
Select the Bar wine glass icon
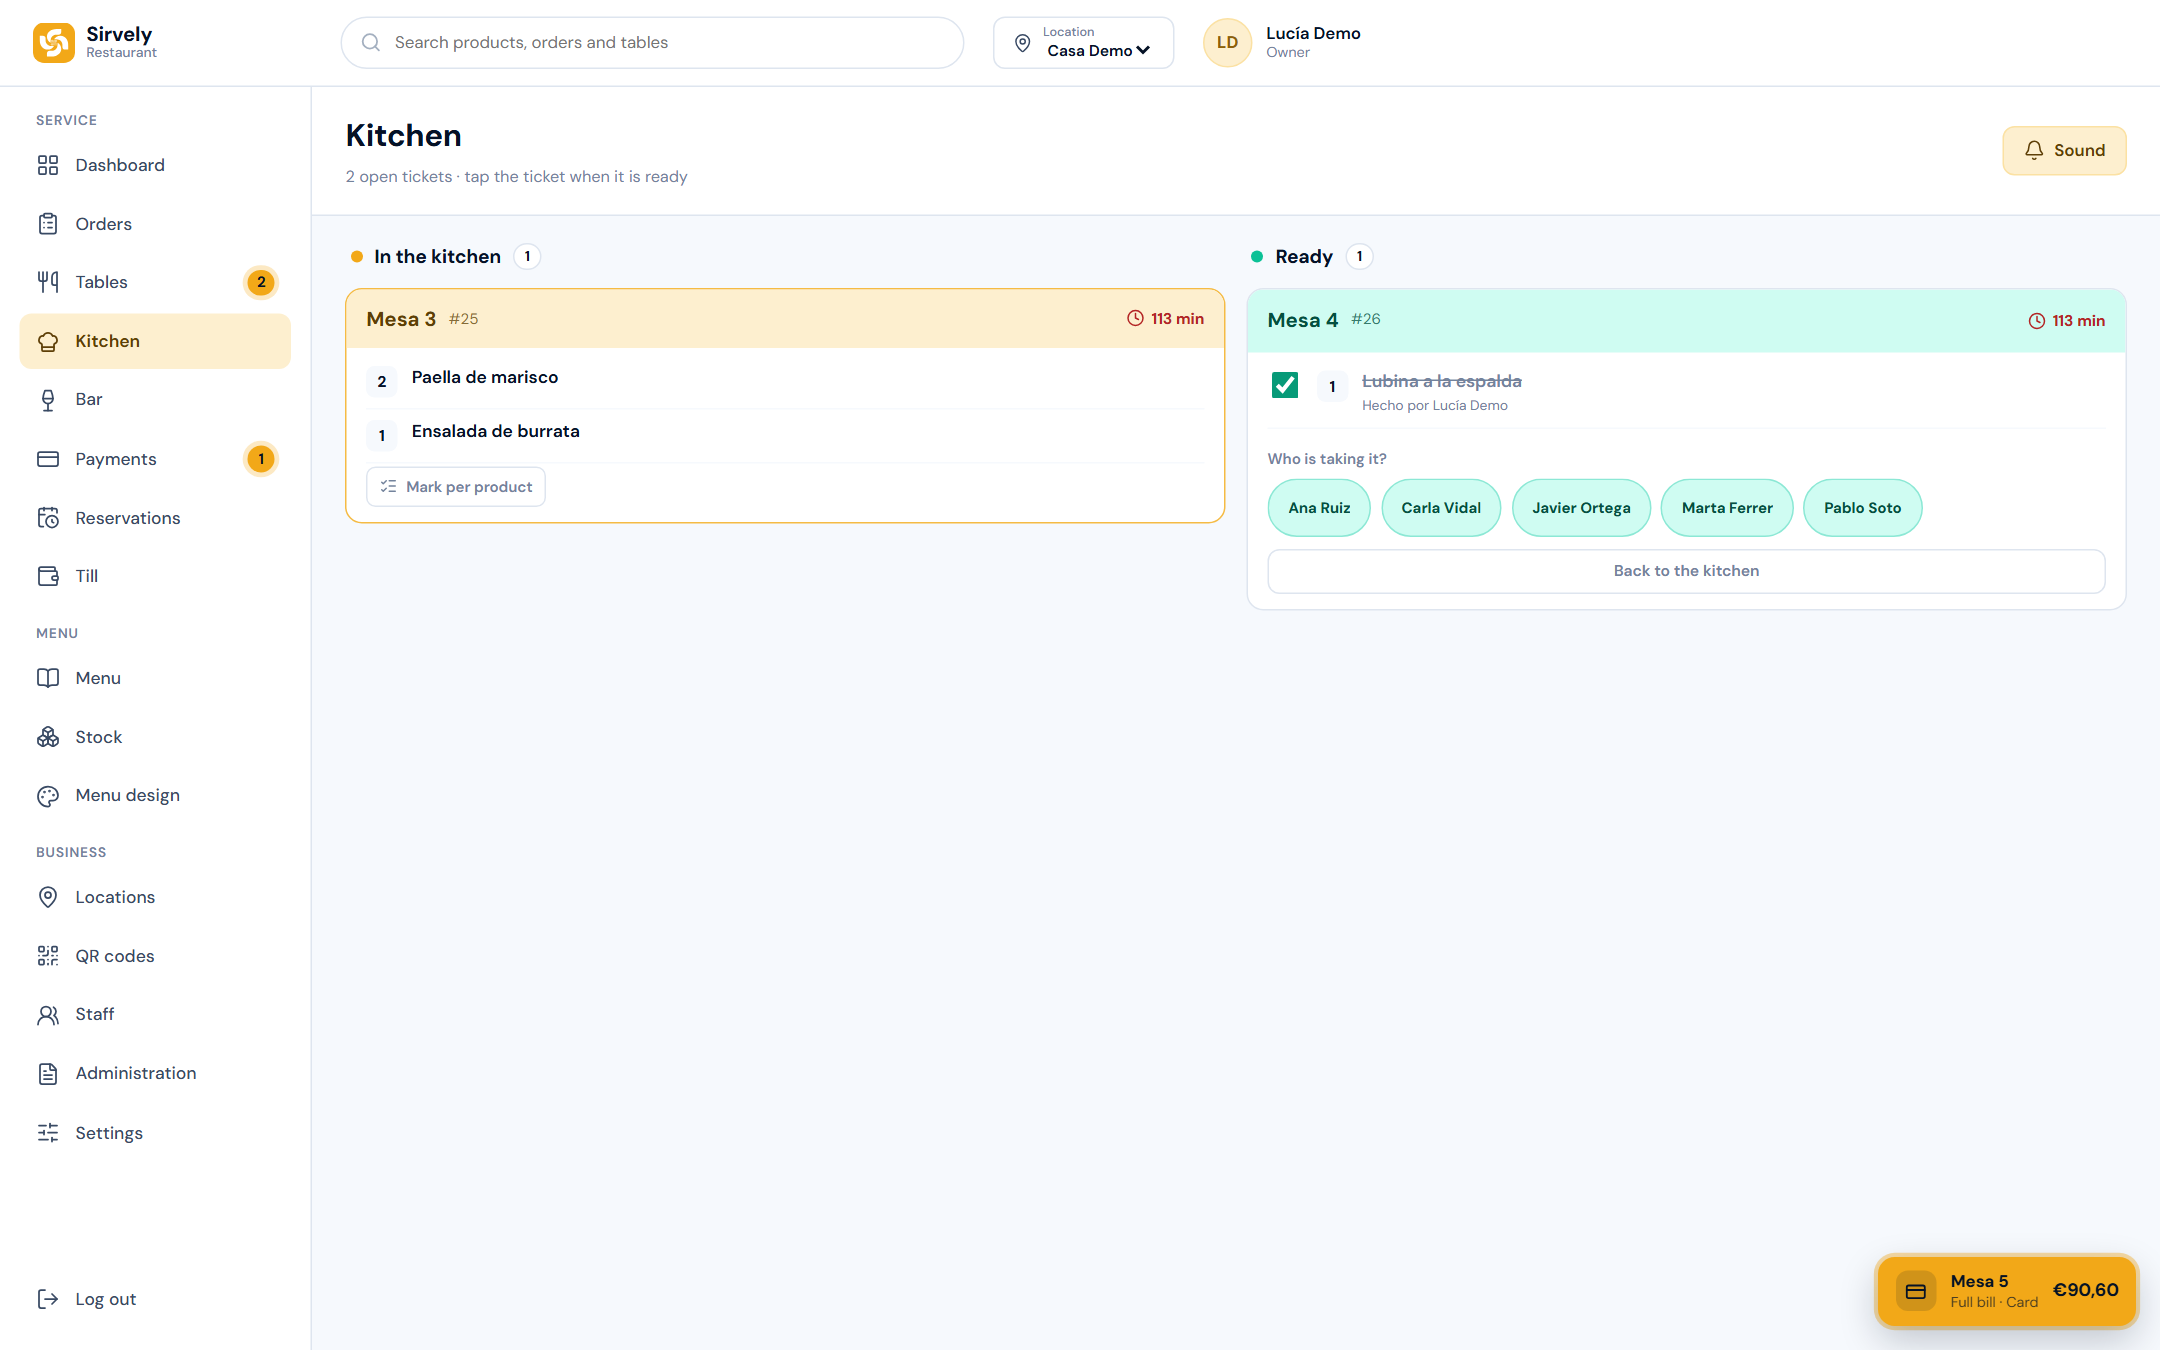(x=48, y=400)
